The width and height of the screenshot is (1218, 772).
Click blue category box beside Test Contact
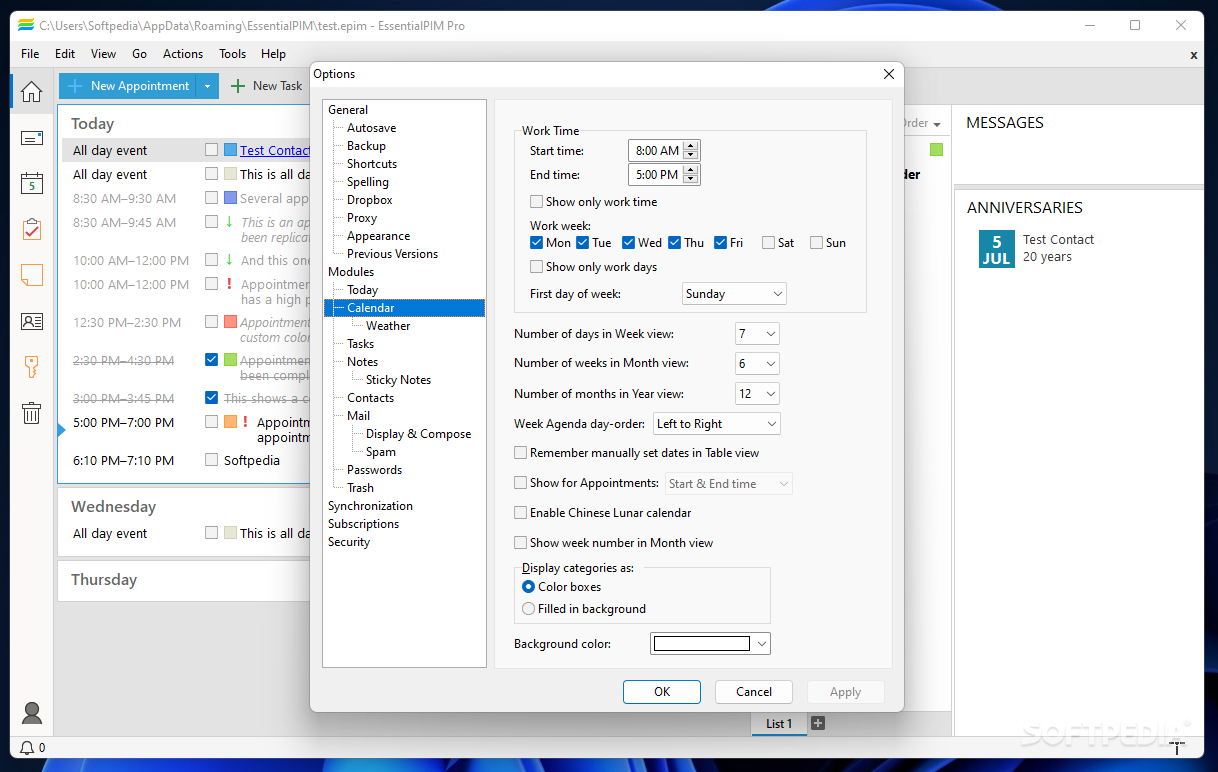(230, 150)
